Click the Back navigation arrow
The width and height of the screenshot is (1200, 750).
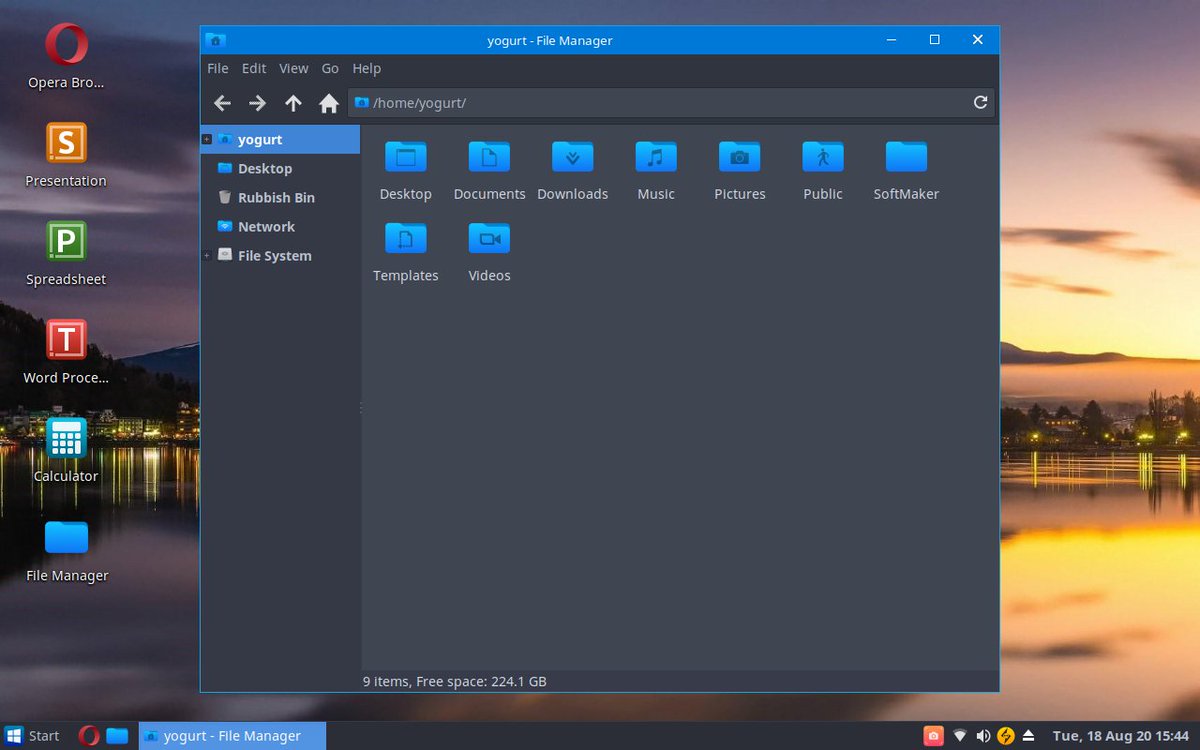coord(221,103)
